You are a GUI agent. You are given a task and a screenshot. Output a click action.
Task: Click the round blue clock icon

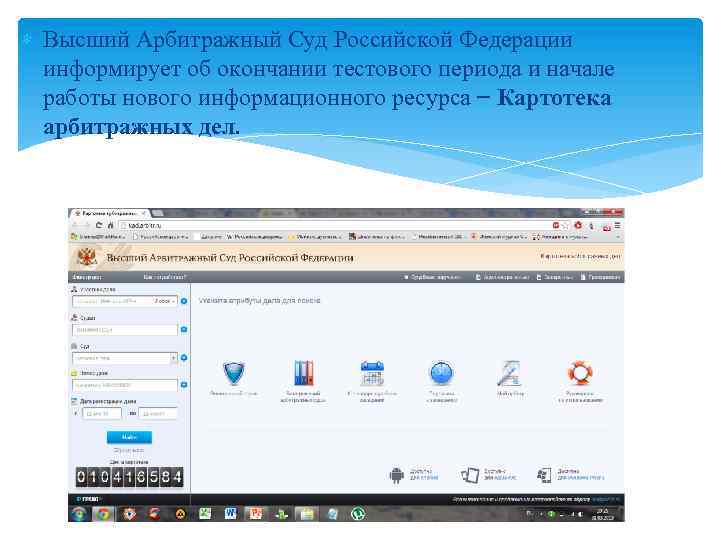[x=441, y=372]
